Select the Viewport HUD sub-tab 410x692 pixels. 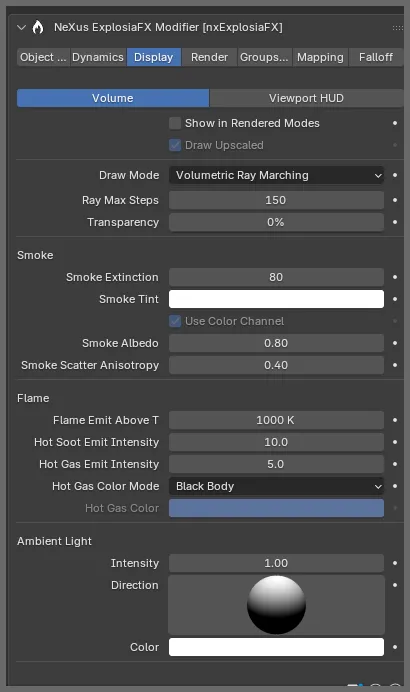306,98
